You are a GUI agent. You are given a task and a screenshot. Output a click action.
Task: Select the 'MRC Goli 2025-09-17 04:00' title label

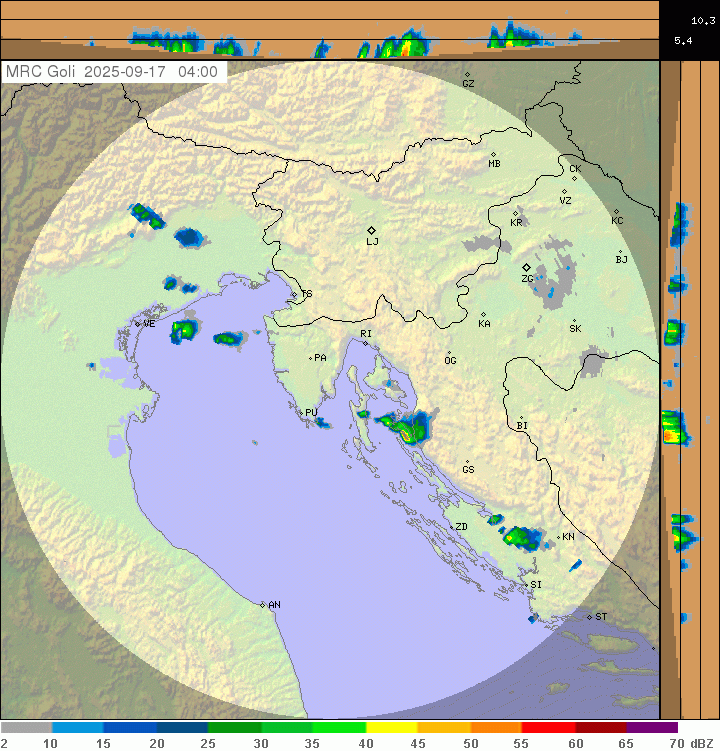(x=112, y=72)
